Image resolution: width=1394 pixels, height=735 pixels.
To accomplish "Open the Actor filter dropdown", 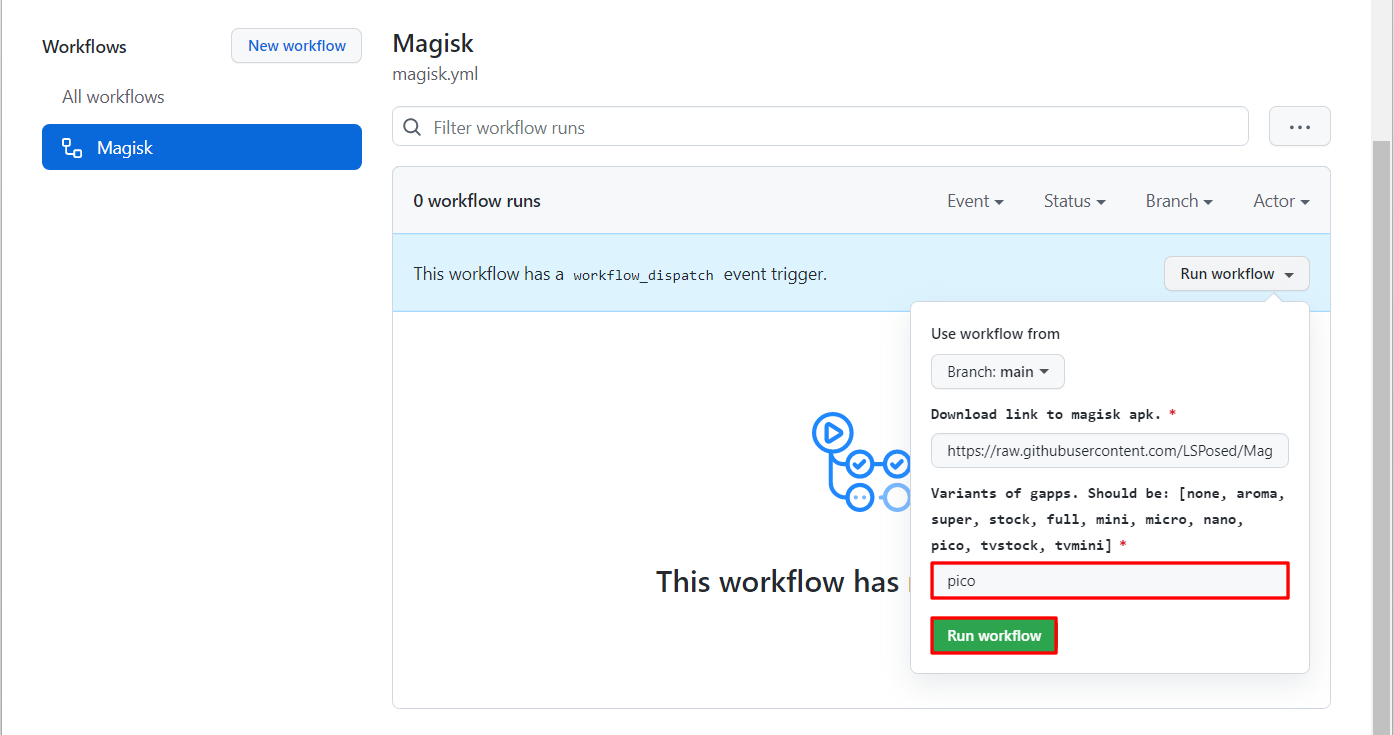I will point(1282,201).
